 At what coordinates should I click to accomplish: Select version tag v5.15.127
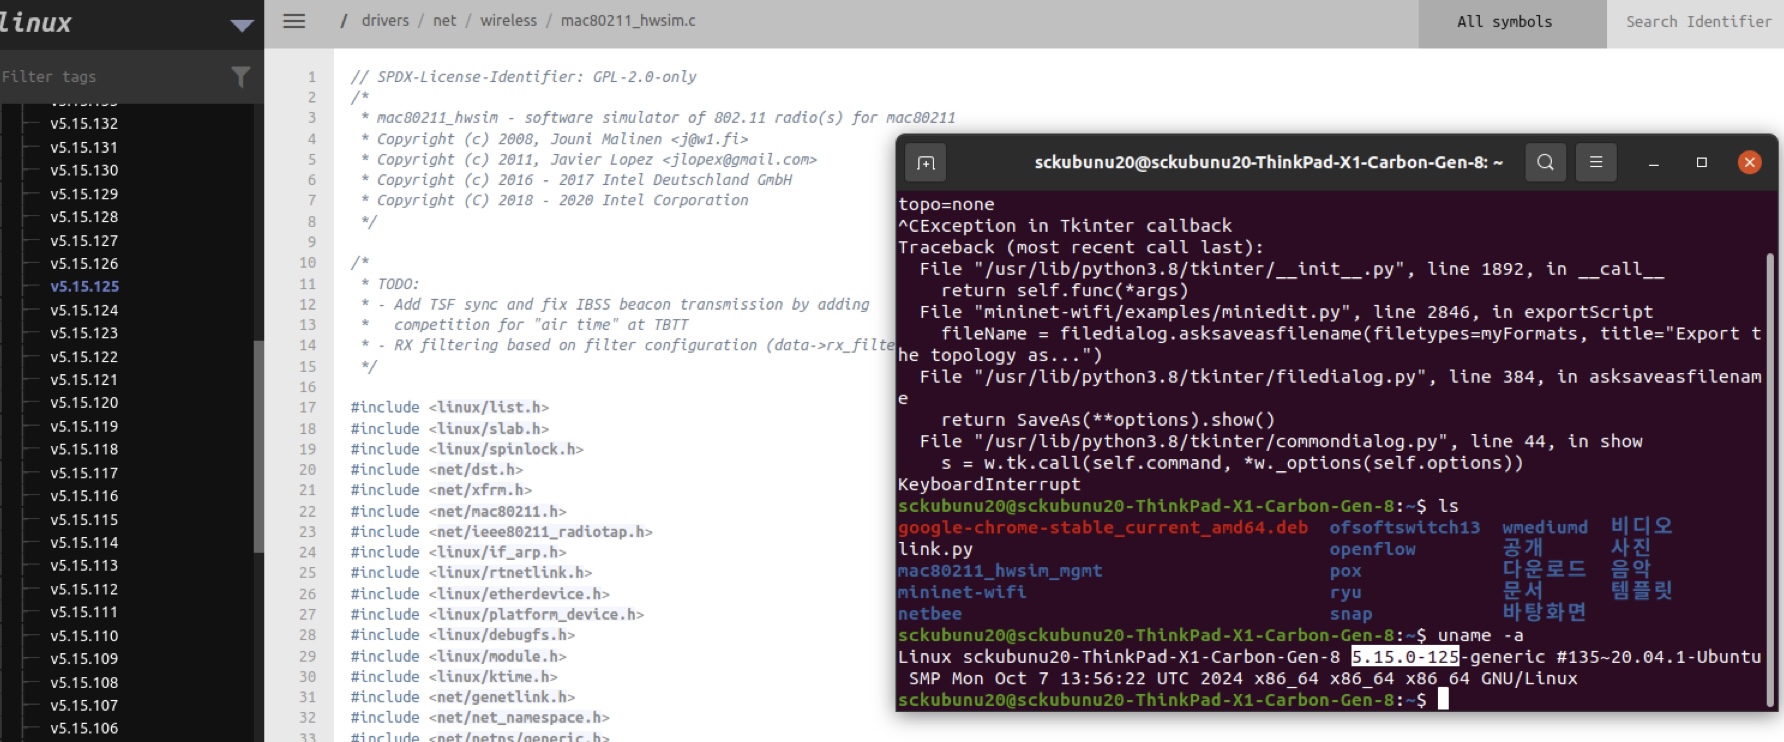point(84,240)
